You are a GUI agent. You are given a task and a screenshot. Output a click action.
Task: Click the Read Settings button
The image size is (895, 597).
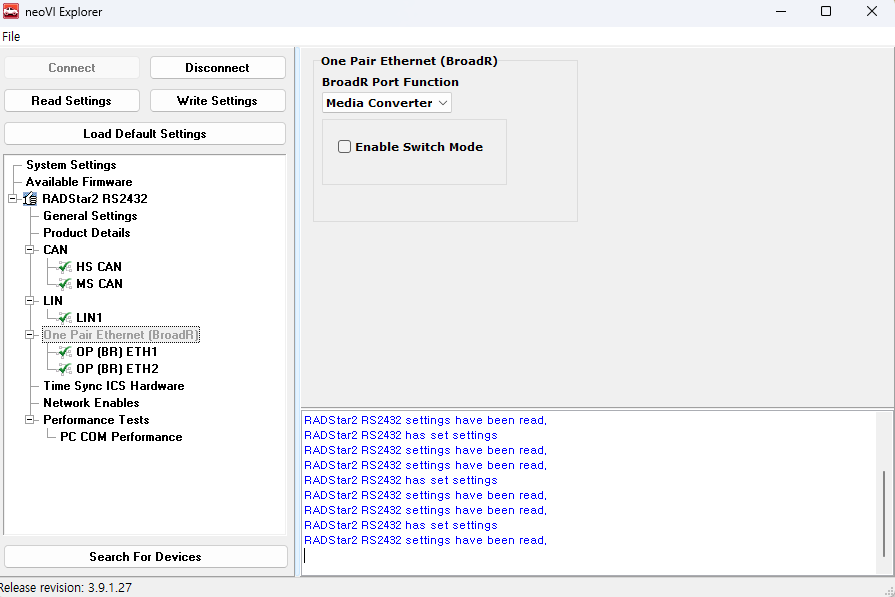click(71, 100)
